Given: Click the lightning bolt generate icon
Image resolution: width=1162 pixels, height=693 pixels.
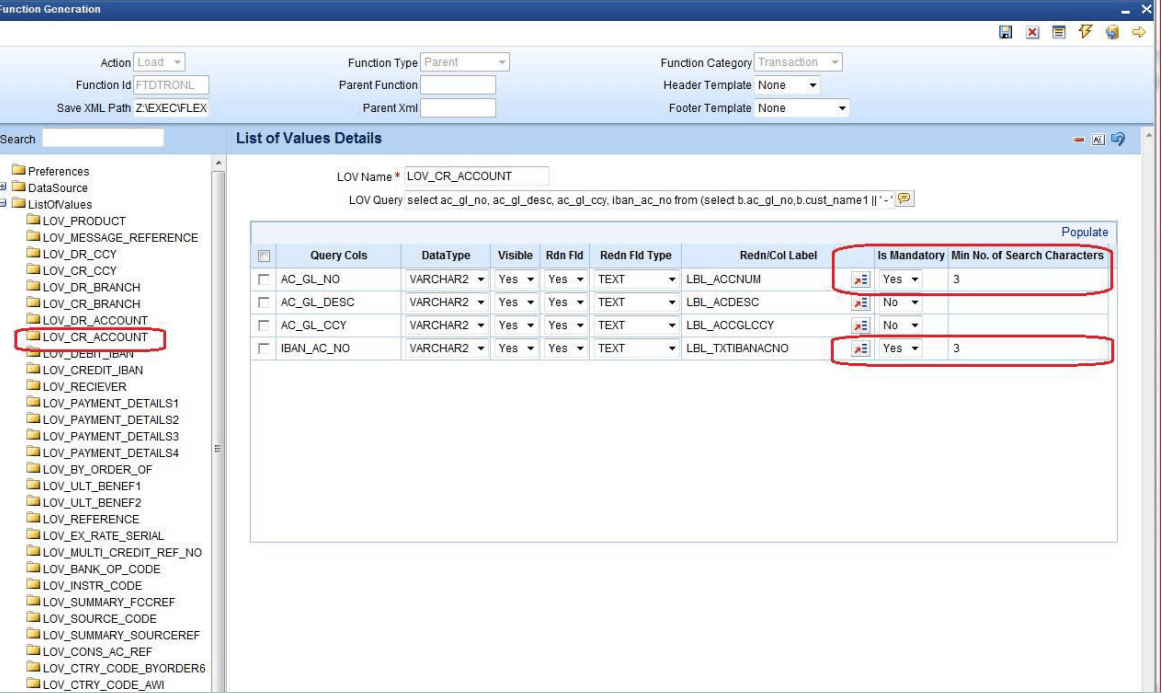Looking at the screenshot, I should point(1086,31).
